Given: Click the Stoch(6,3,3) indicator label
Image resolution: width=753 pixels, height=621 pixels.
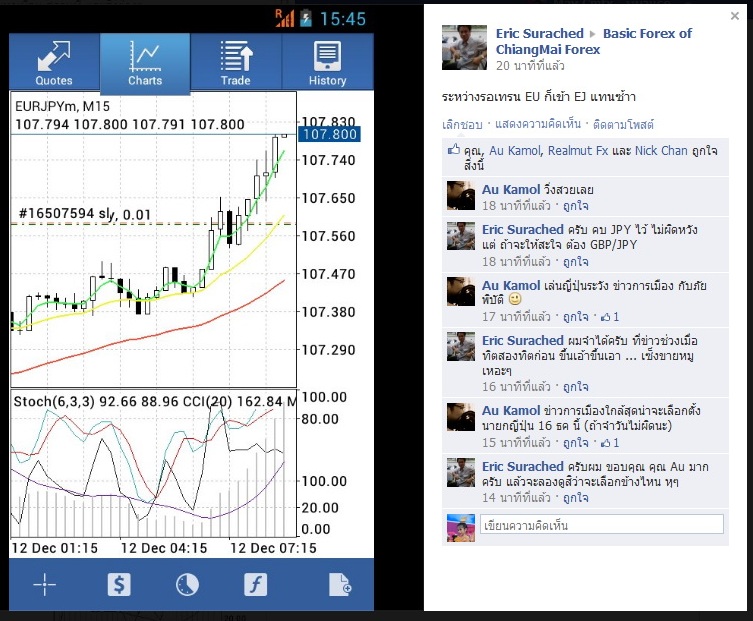Looking at the screenshot, I should pyautogui.click(x=54, y=402).
